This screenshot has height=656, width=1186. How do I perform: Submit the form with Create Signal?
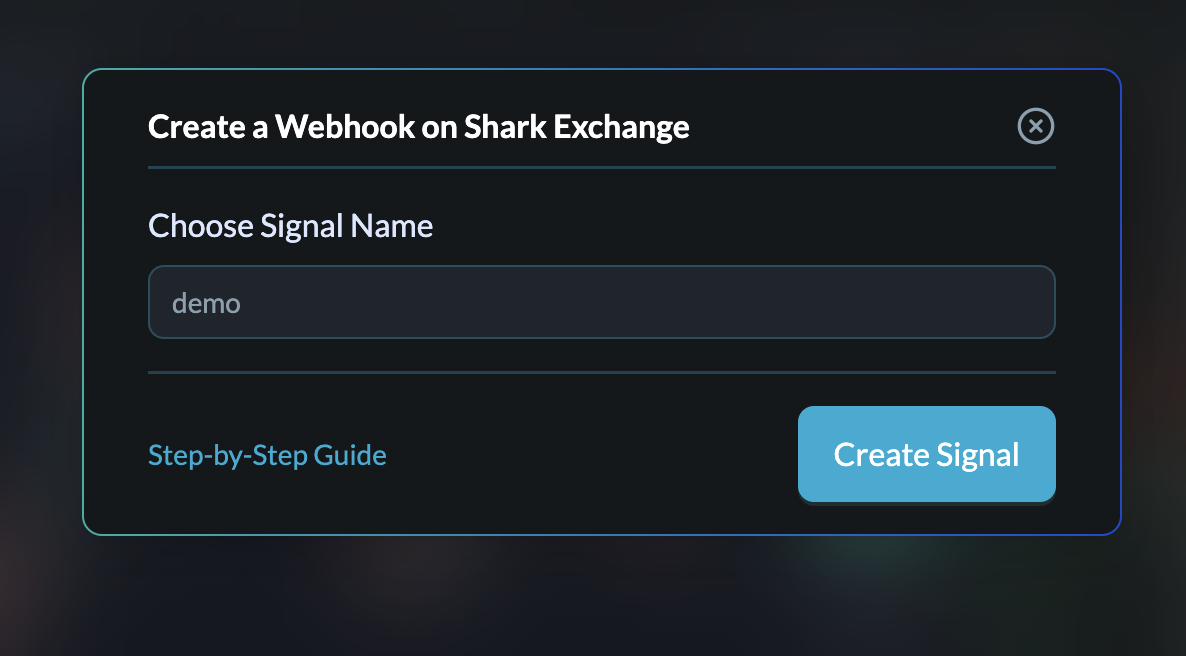pos(926,454)
